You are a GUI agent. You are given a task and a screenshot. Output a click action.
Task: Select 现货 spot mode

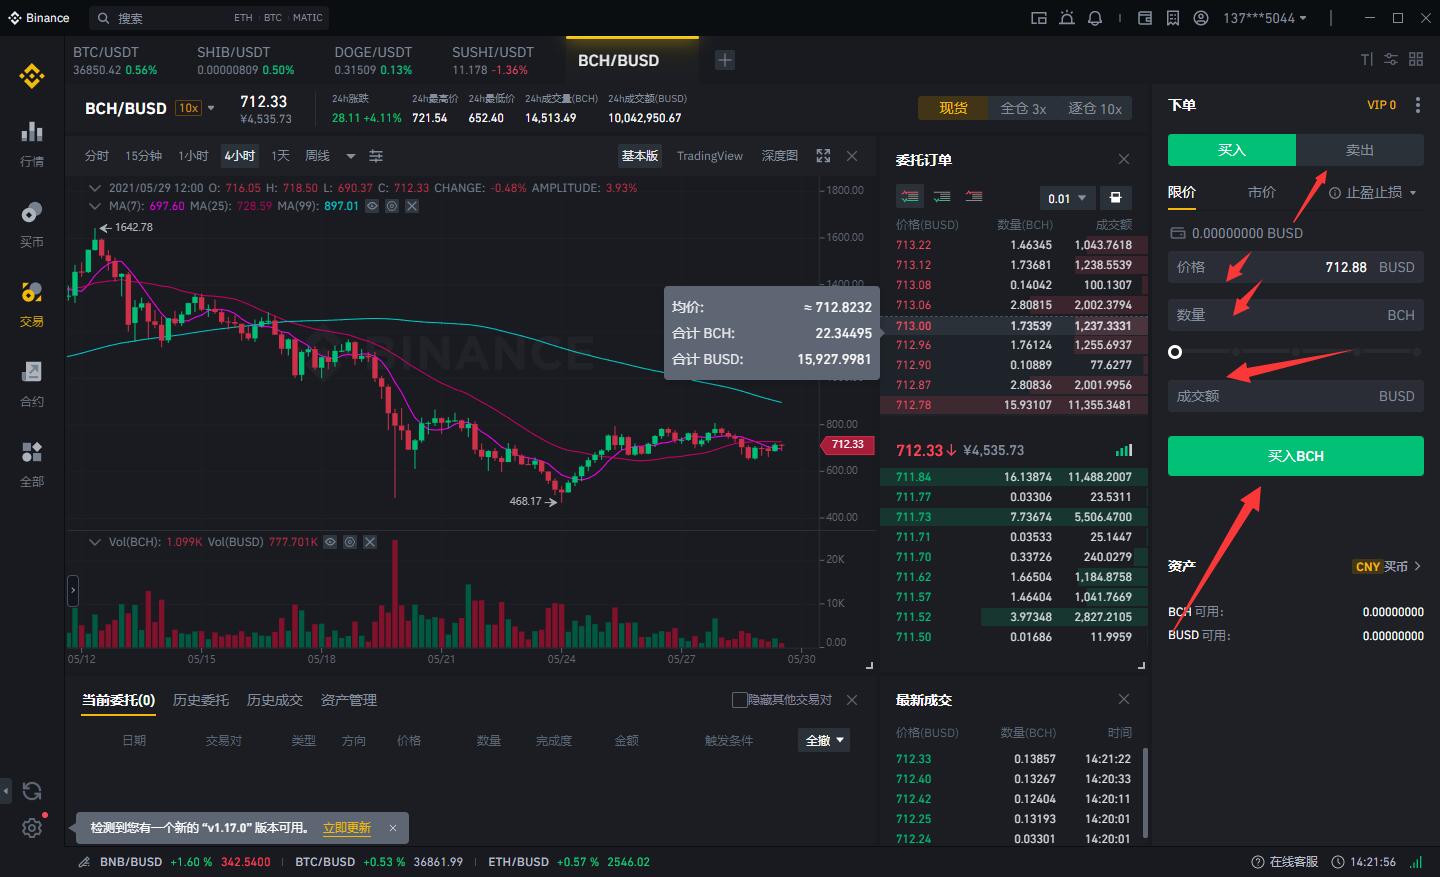click(x=953, y=108)
